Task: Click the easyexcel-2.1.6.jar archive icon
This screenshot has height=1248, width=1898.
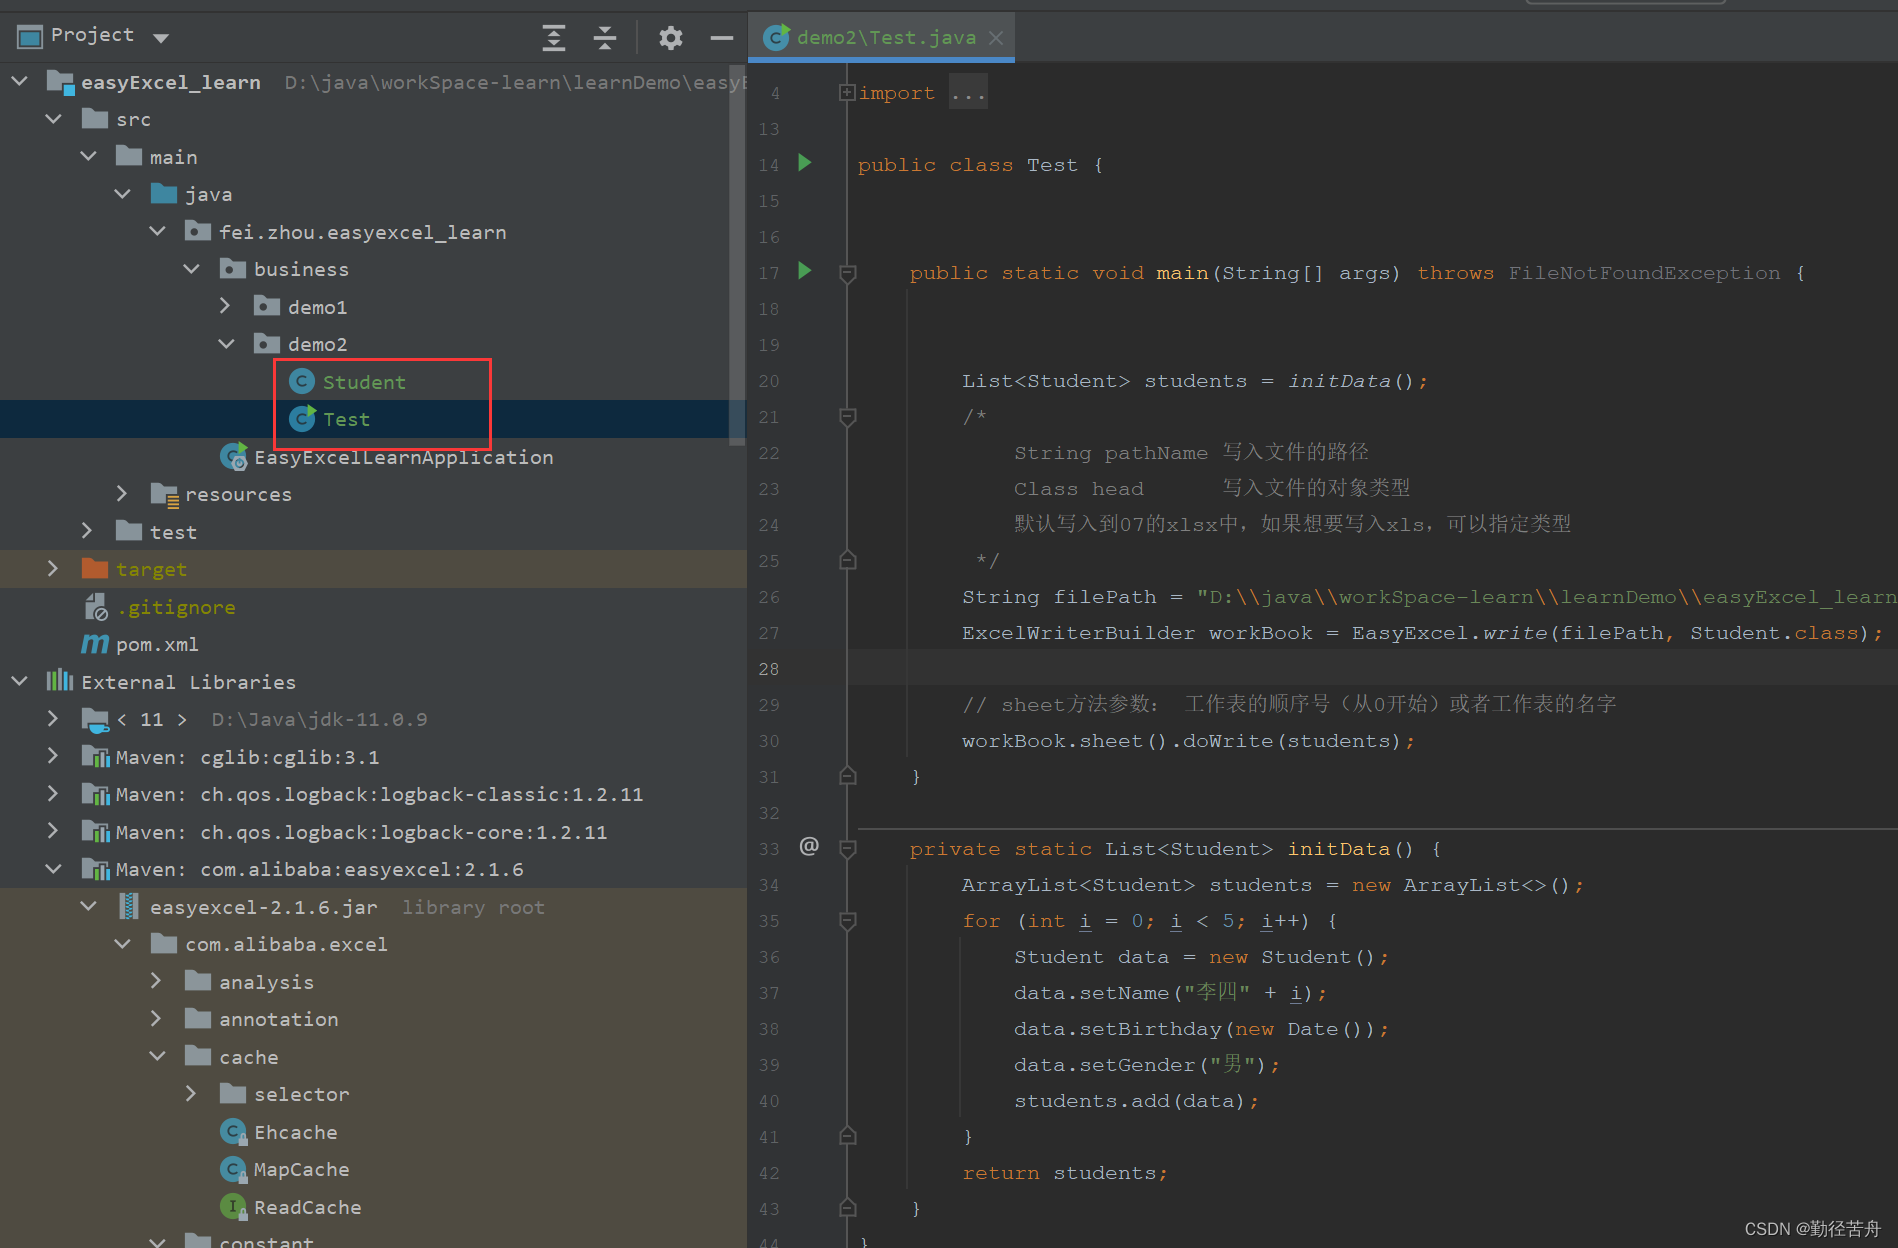Action: point(129,906)
